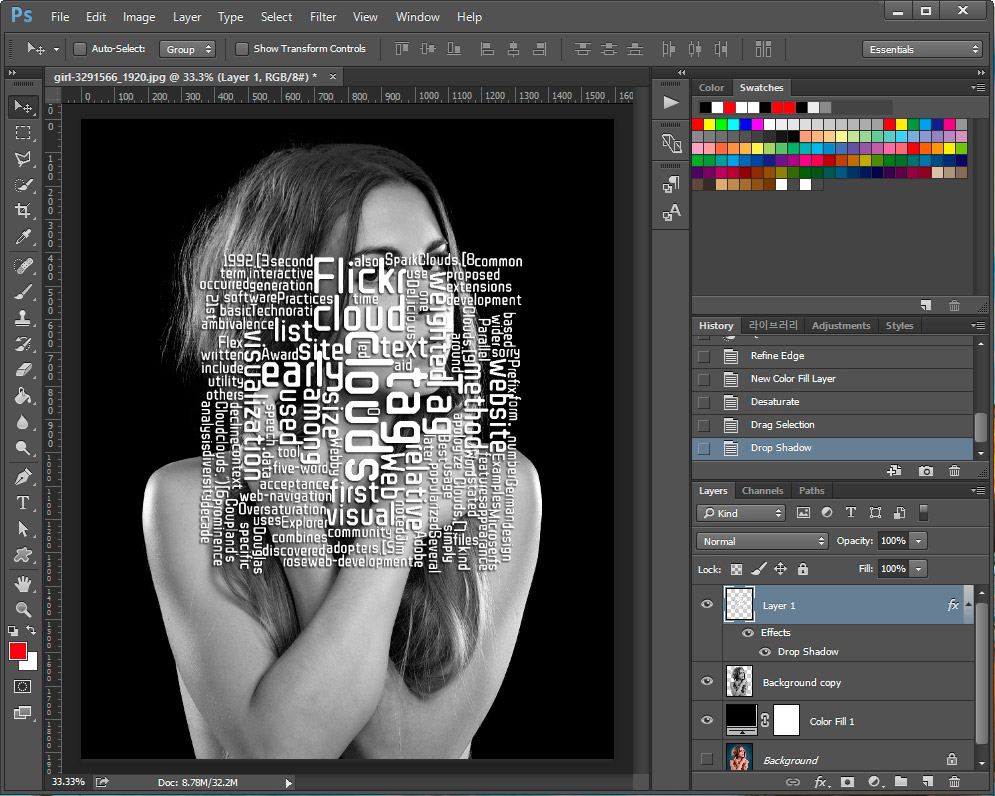Open the Layer menu
The image size is (995, 796).
187,17
